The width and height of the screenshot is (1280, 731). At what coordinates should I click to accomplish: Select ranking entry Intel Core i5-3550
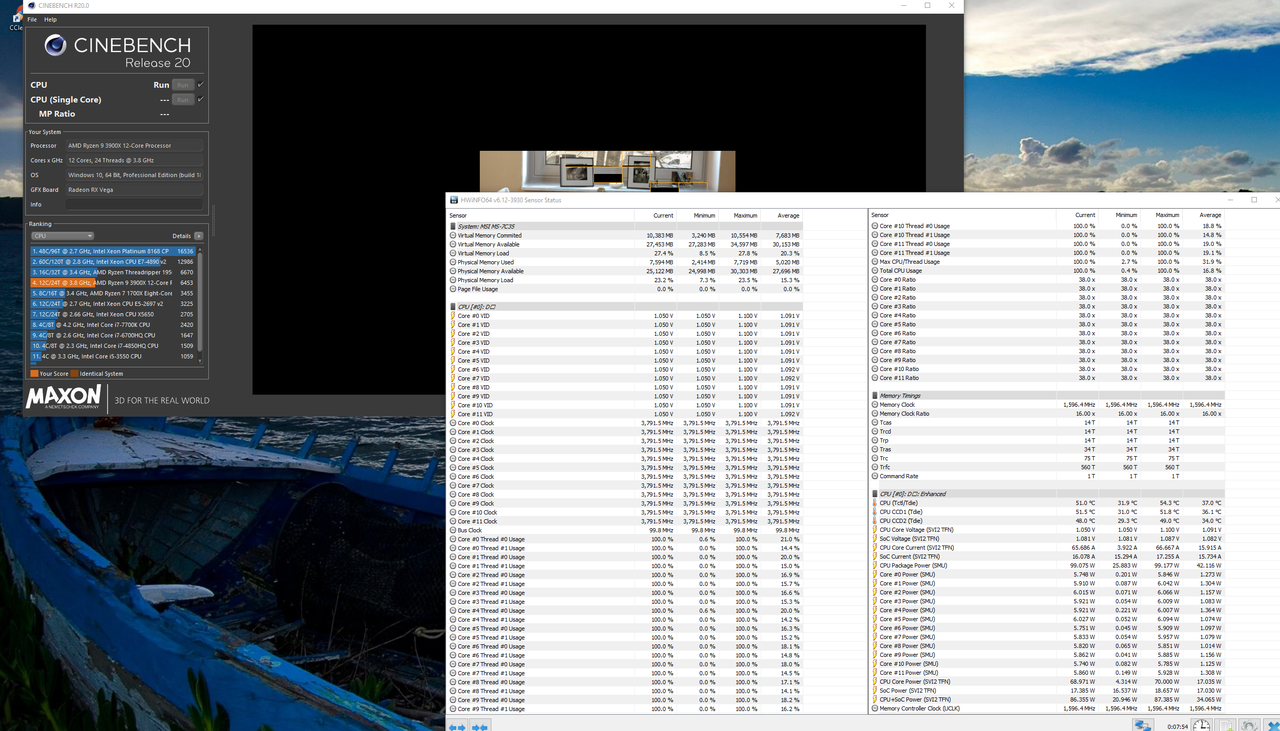113,356
